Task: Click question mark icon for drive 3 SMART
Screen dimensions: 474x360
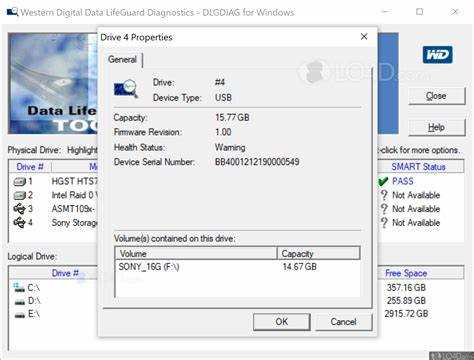Action: [x=384, y=209]
